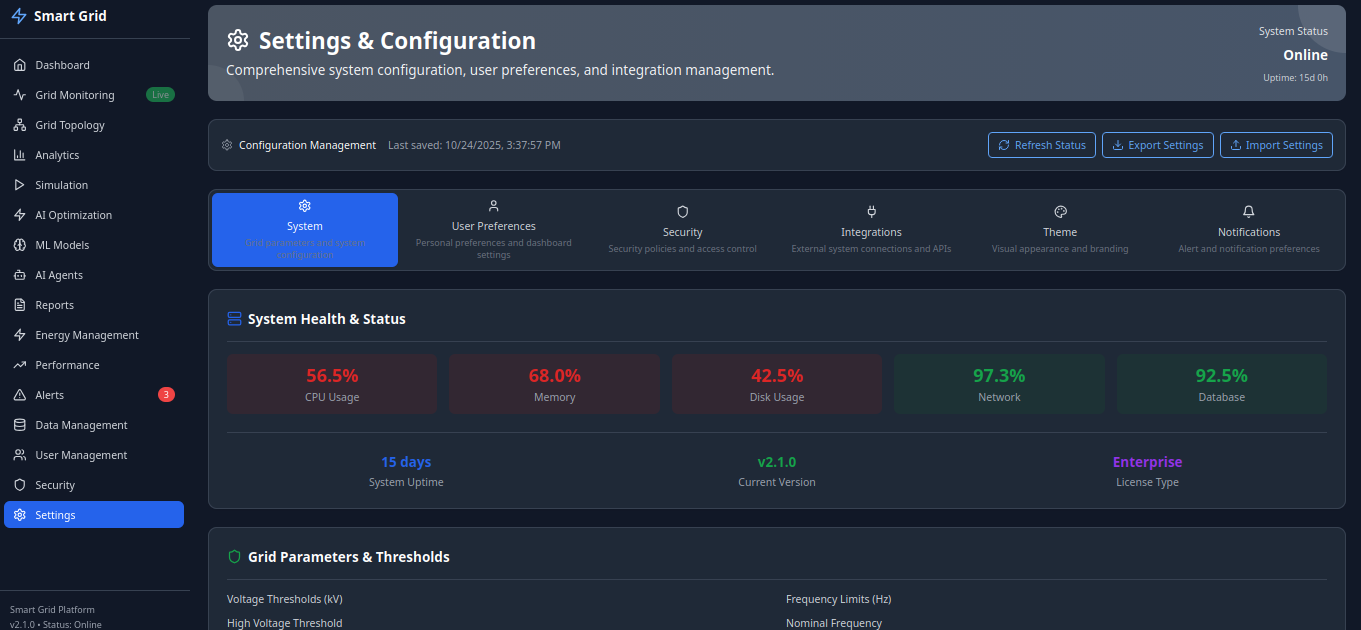Viewport: 1361px width, 630px height.
Task: Click the Import Settings button
Action: (1276, 145)
